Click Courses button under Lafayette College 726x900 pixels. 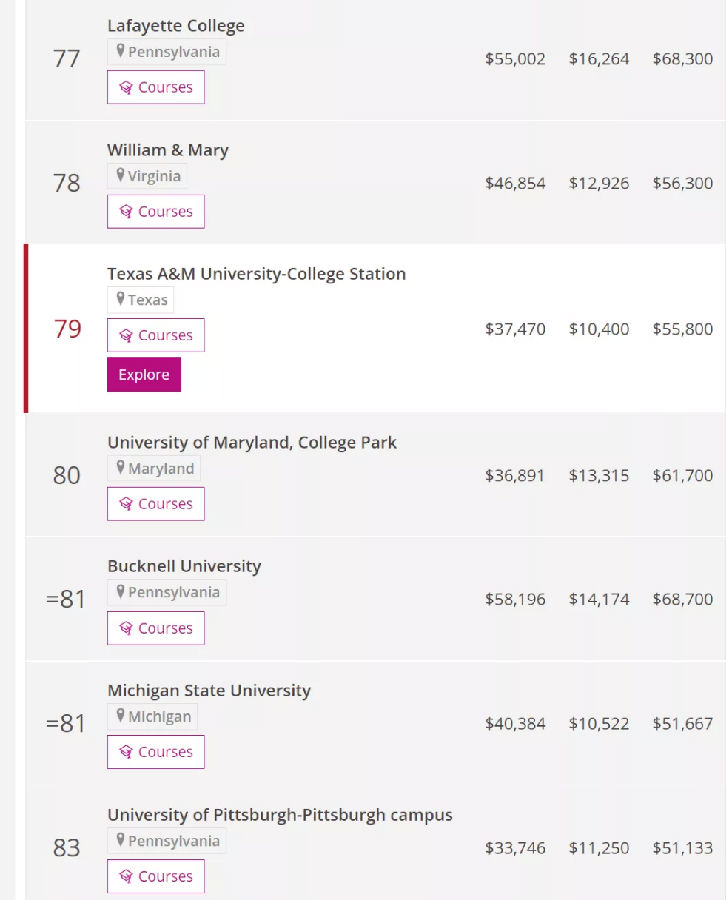pos(156,87)
